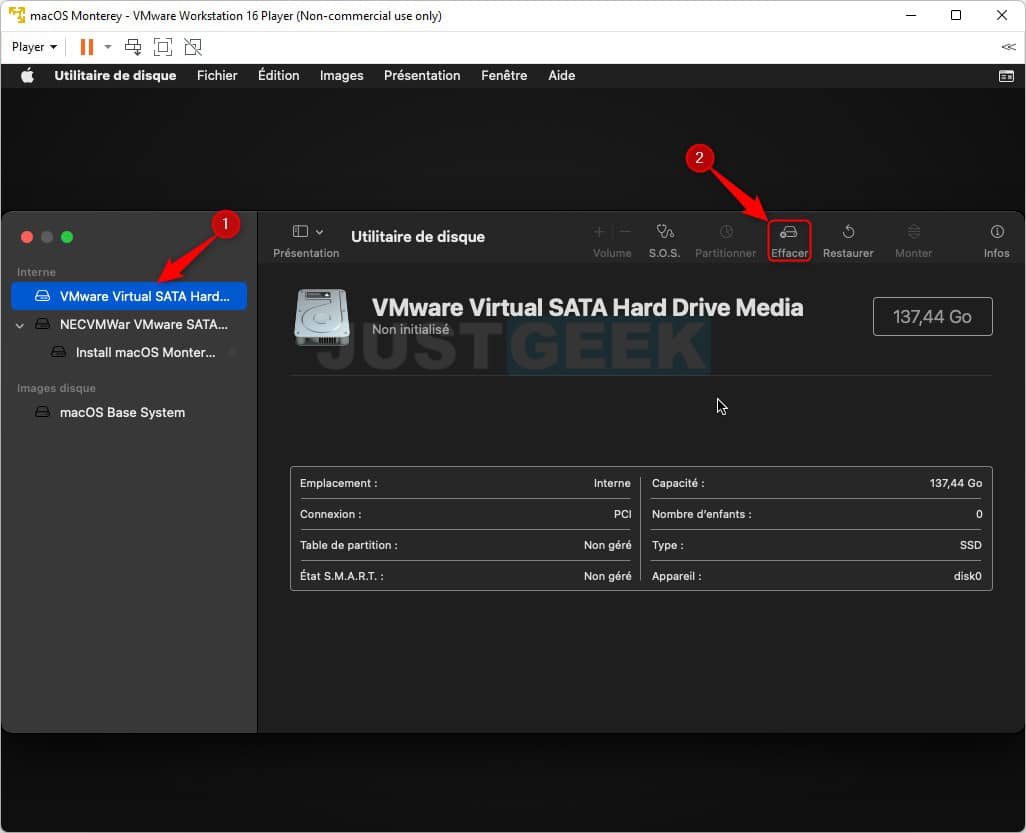Screen dimensions: 1026x833
Task: Open the Présentation menu bar item
Action: 422,75
